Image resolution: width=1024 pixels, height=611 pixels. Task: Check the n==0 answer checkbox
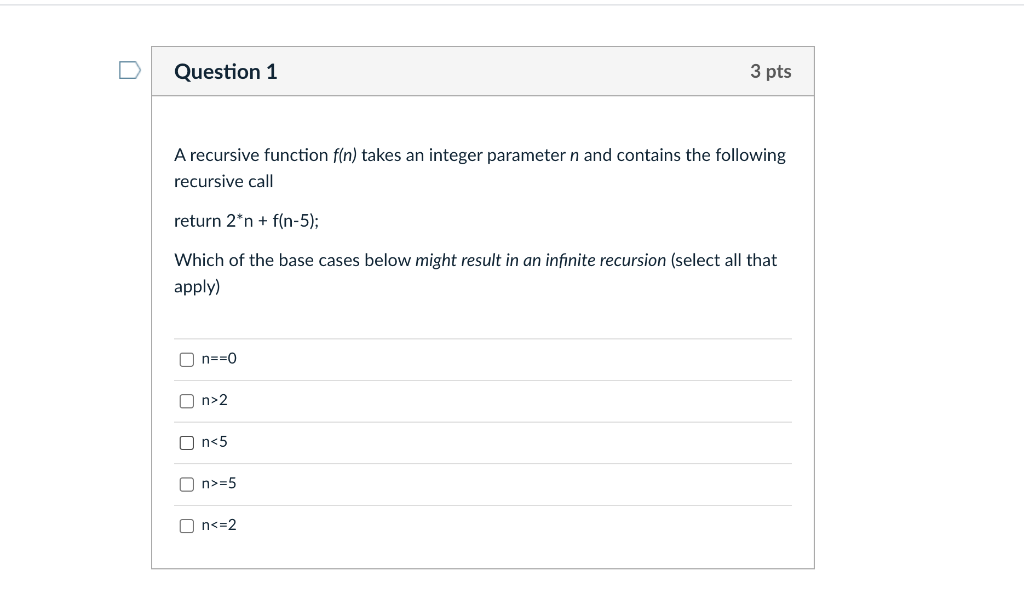click(x=186, y=359)
